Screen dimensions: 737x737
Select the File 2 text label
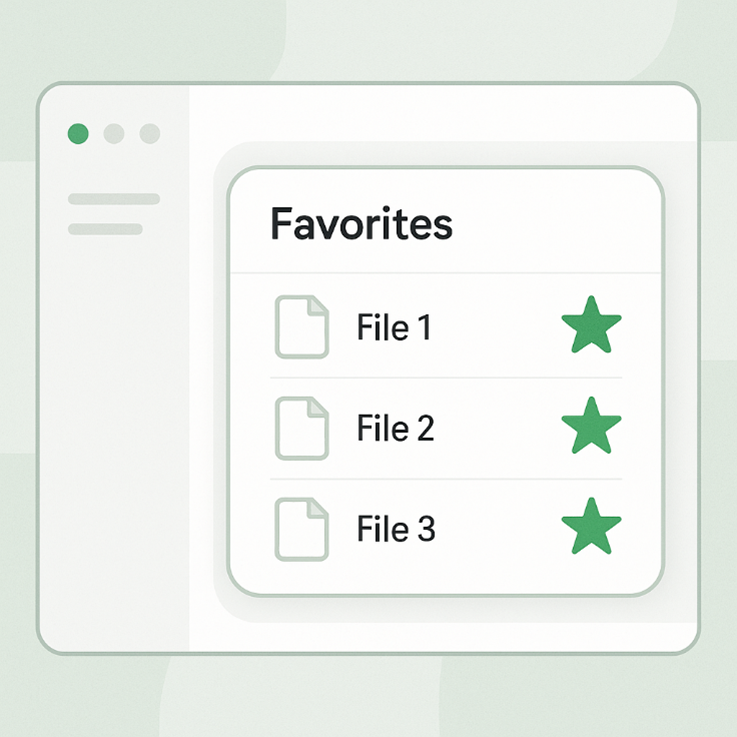(395, 428)
